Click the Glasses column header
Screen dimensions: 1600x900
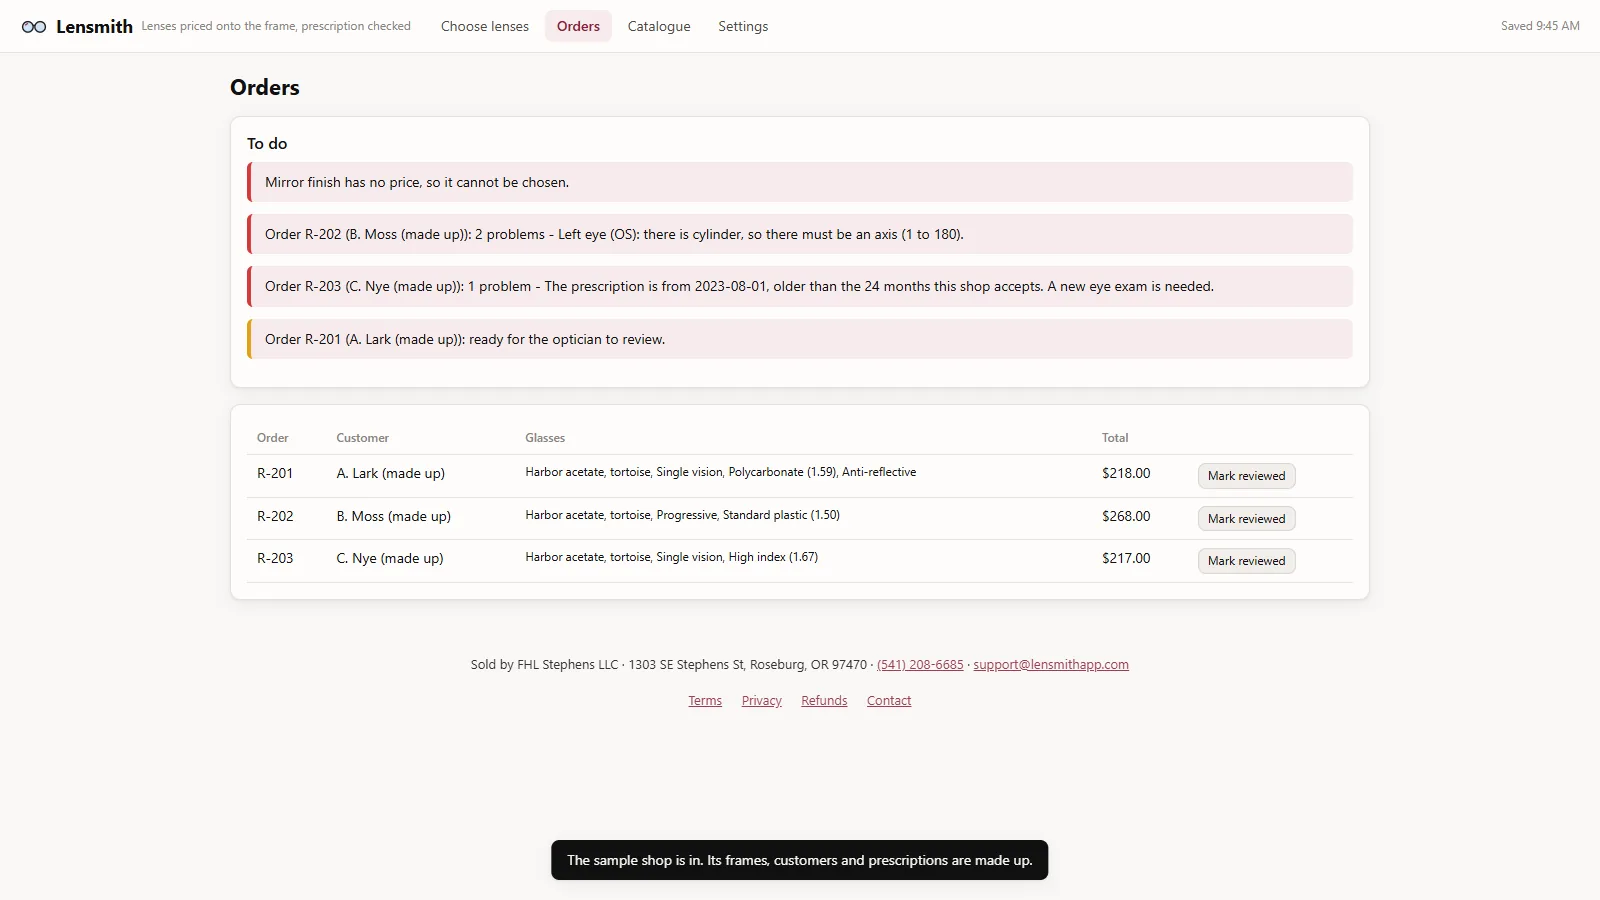coord(545,438)
